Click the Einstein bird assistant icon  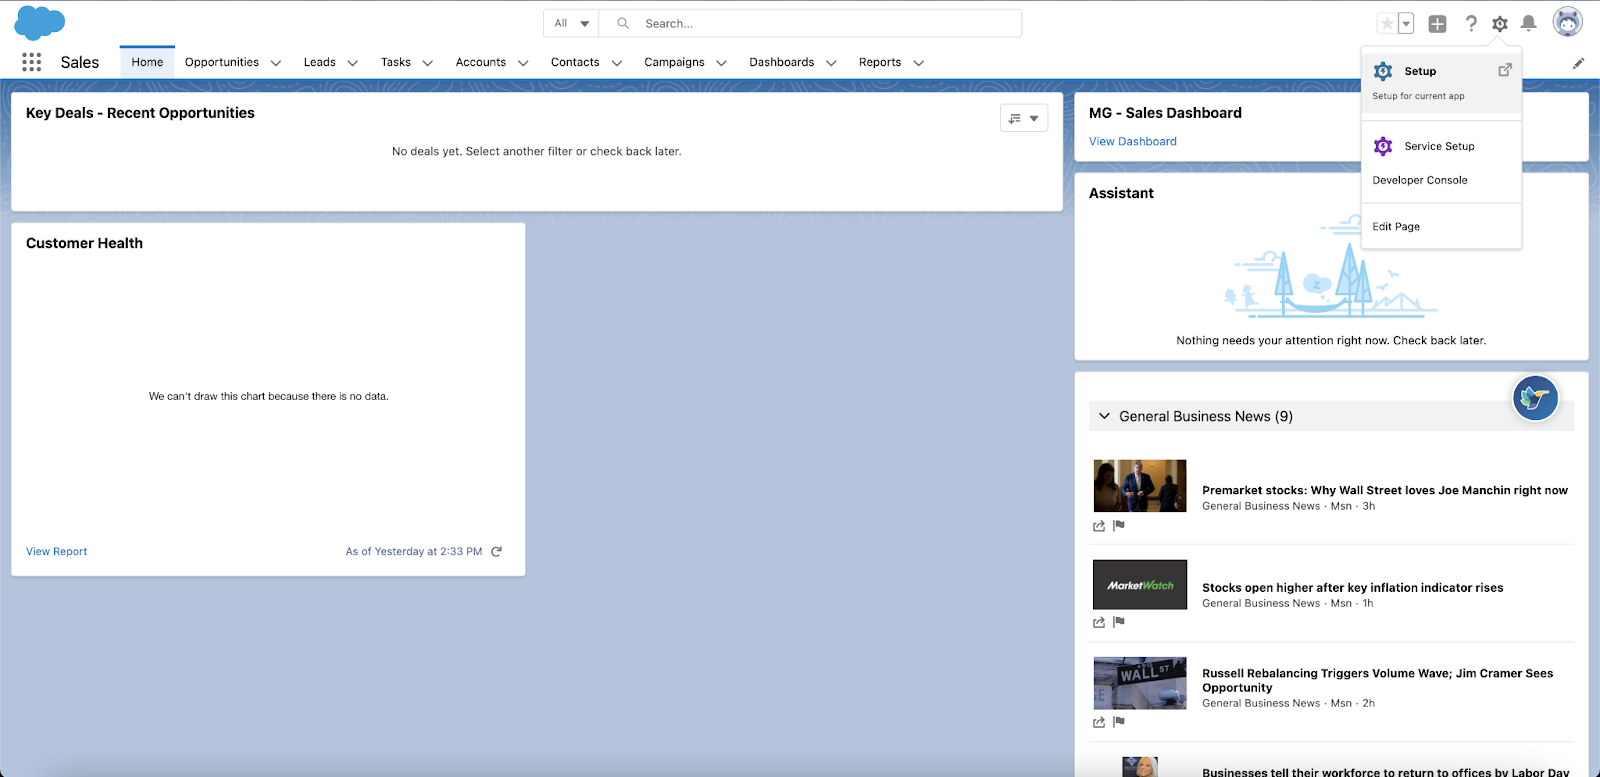pos(1535,398)
